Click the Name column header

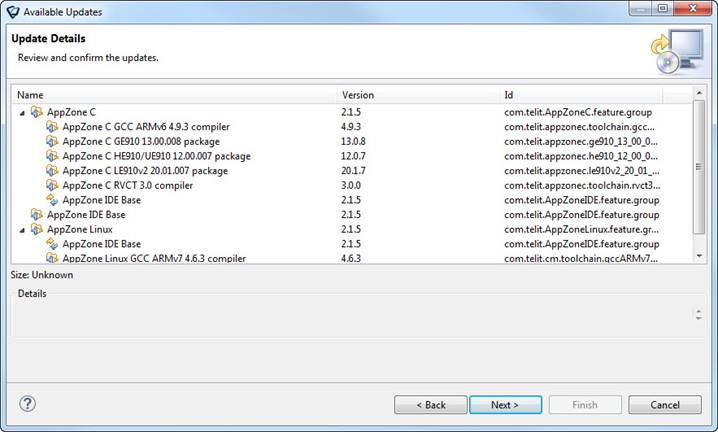[174, 95]
